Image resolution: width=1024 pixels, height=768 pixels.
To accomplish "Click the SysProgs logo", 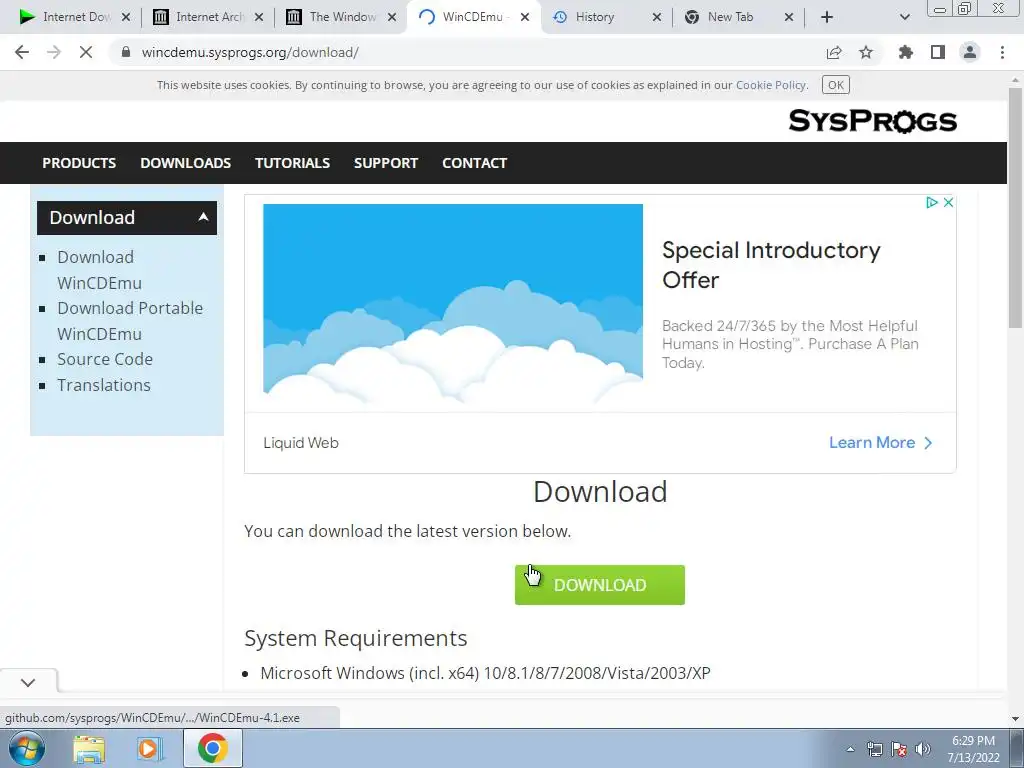I will pos(872,121).
